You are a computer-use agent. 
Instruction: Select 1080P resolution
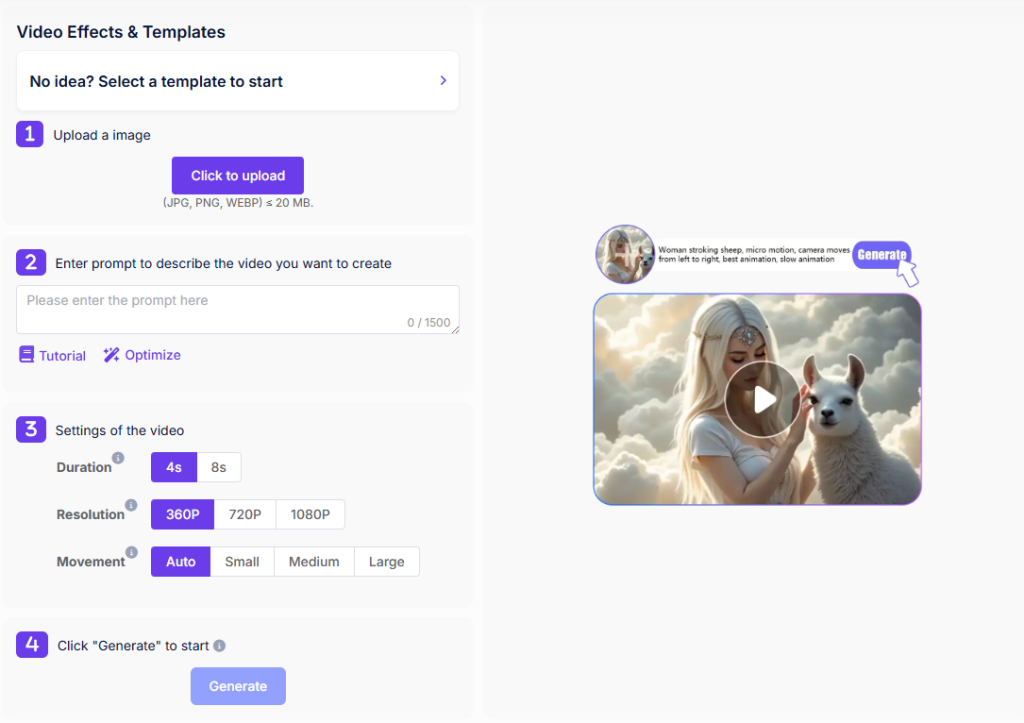click(x=310, y=515)
